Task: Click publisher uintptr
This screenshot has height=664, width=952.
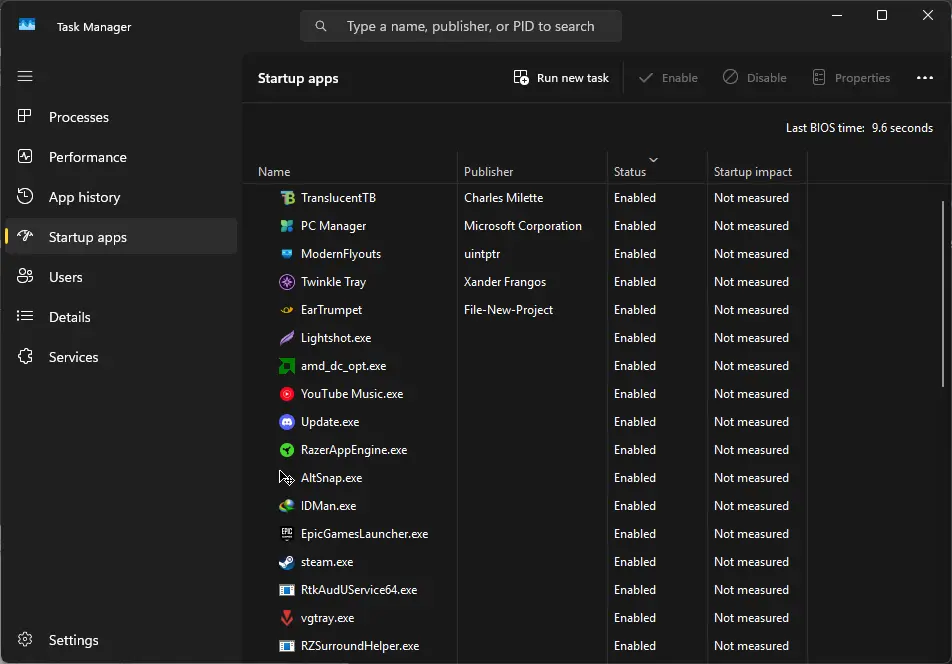Action: [482, 254]
